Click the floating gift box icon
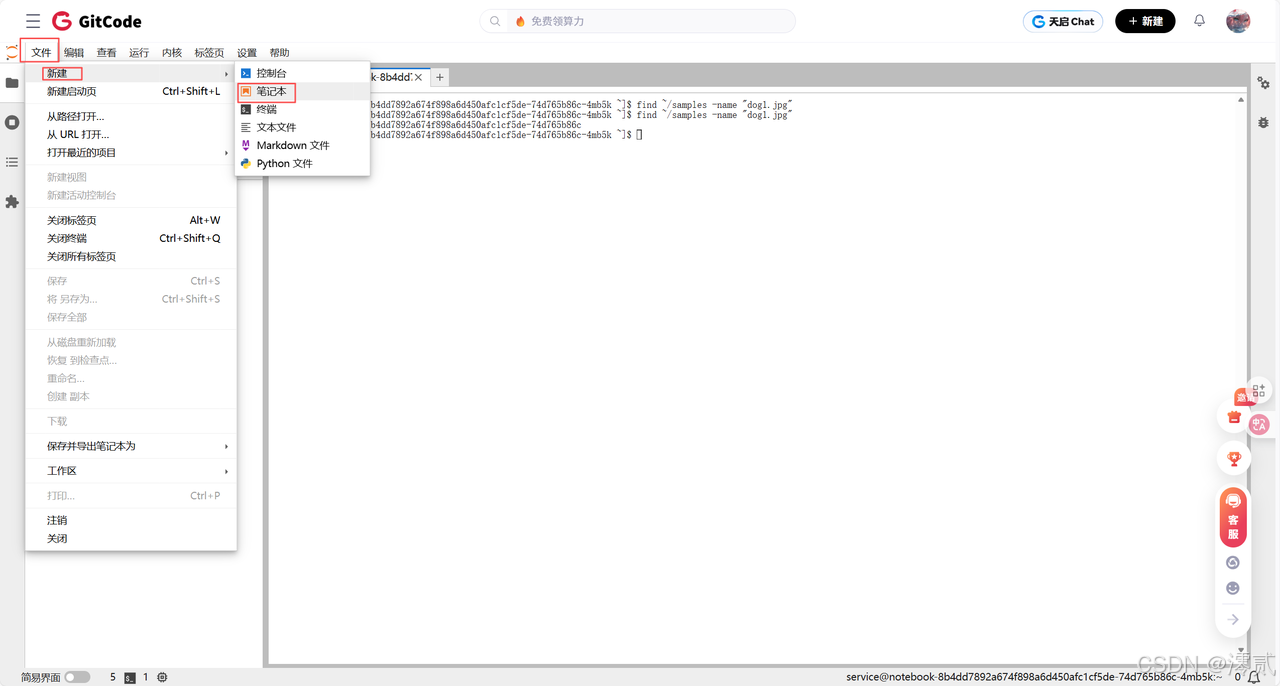The image size is (1280, 686). pos(1234,417)
